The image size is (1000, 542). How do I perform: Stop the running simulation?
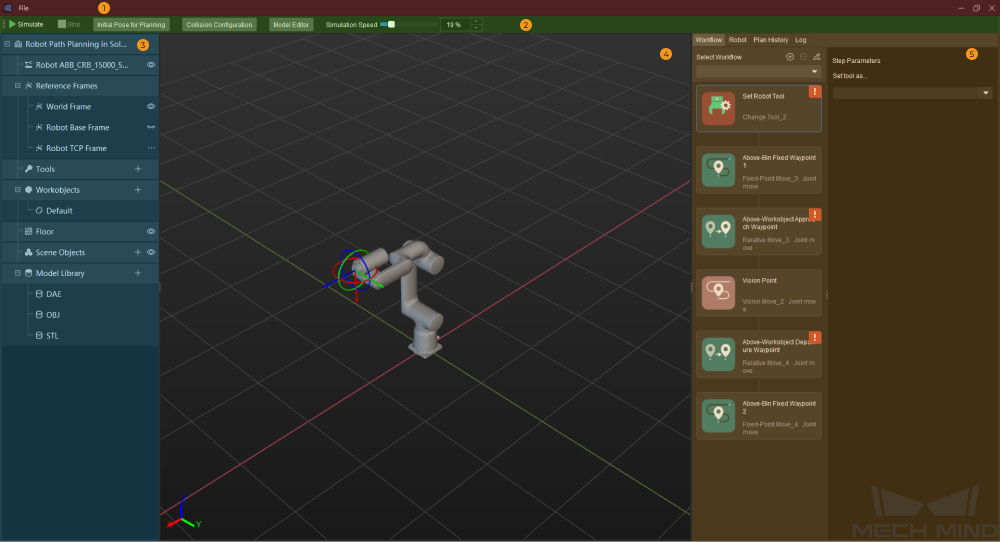69,24
